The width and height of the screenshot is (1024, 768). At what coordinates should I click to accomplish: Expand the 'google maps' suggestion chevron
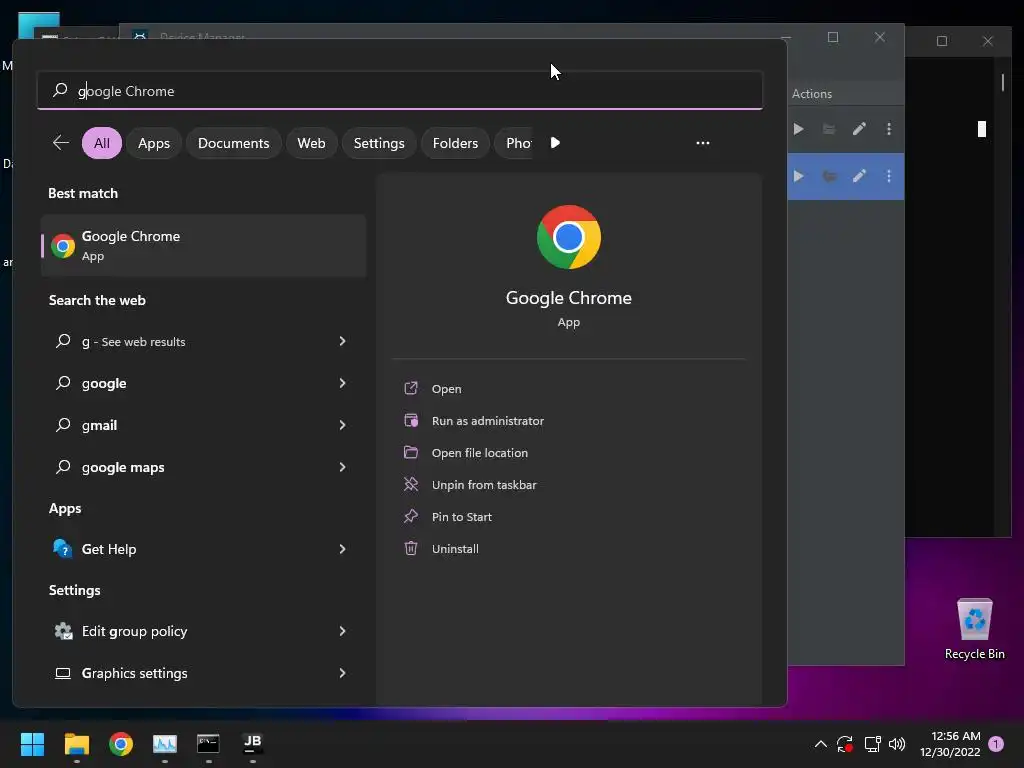click(x=342, y=467)
